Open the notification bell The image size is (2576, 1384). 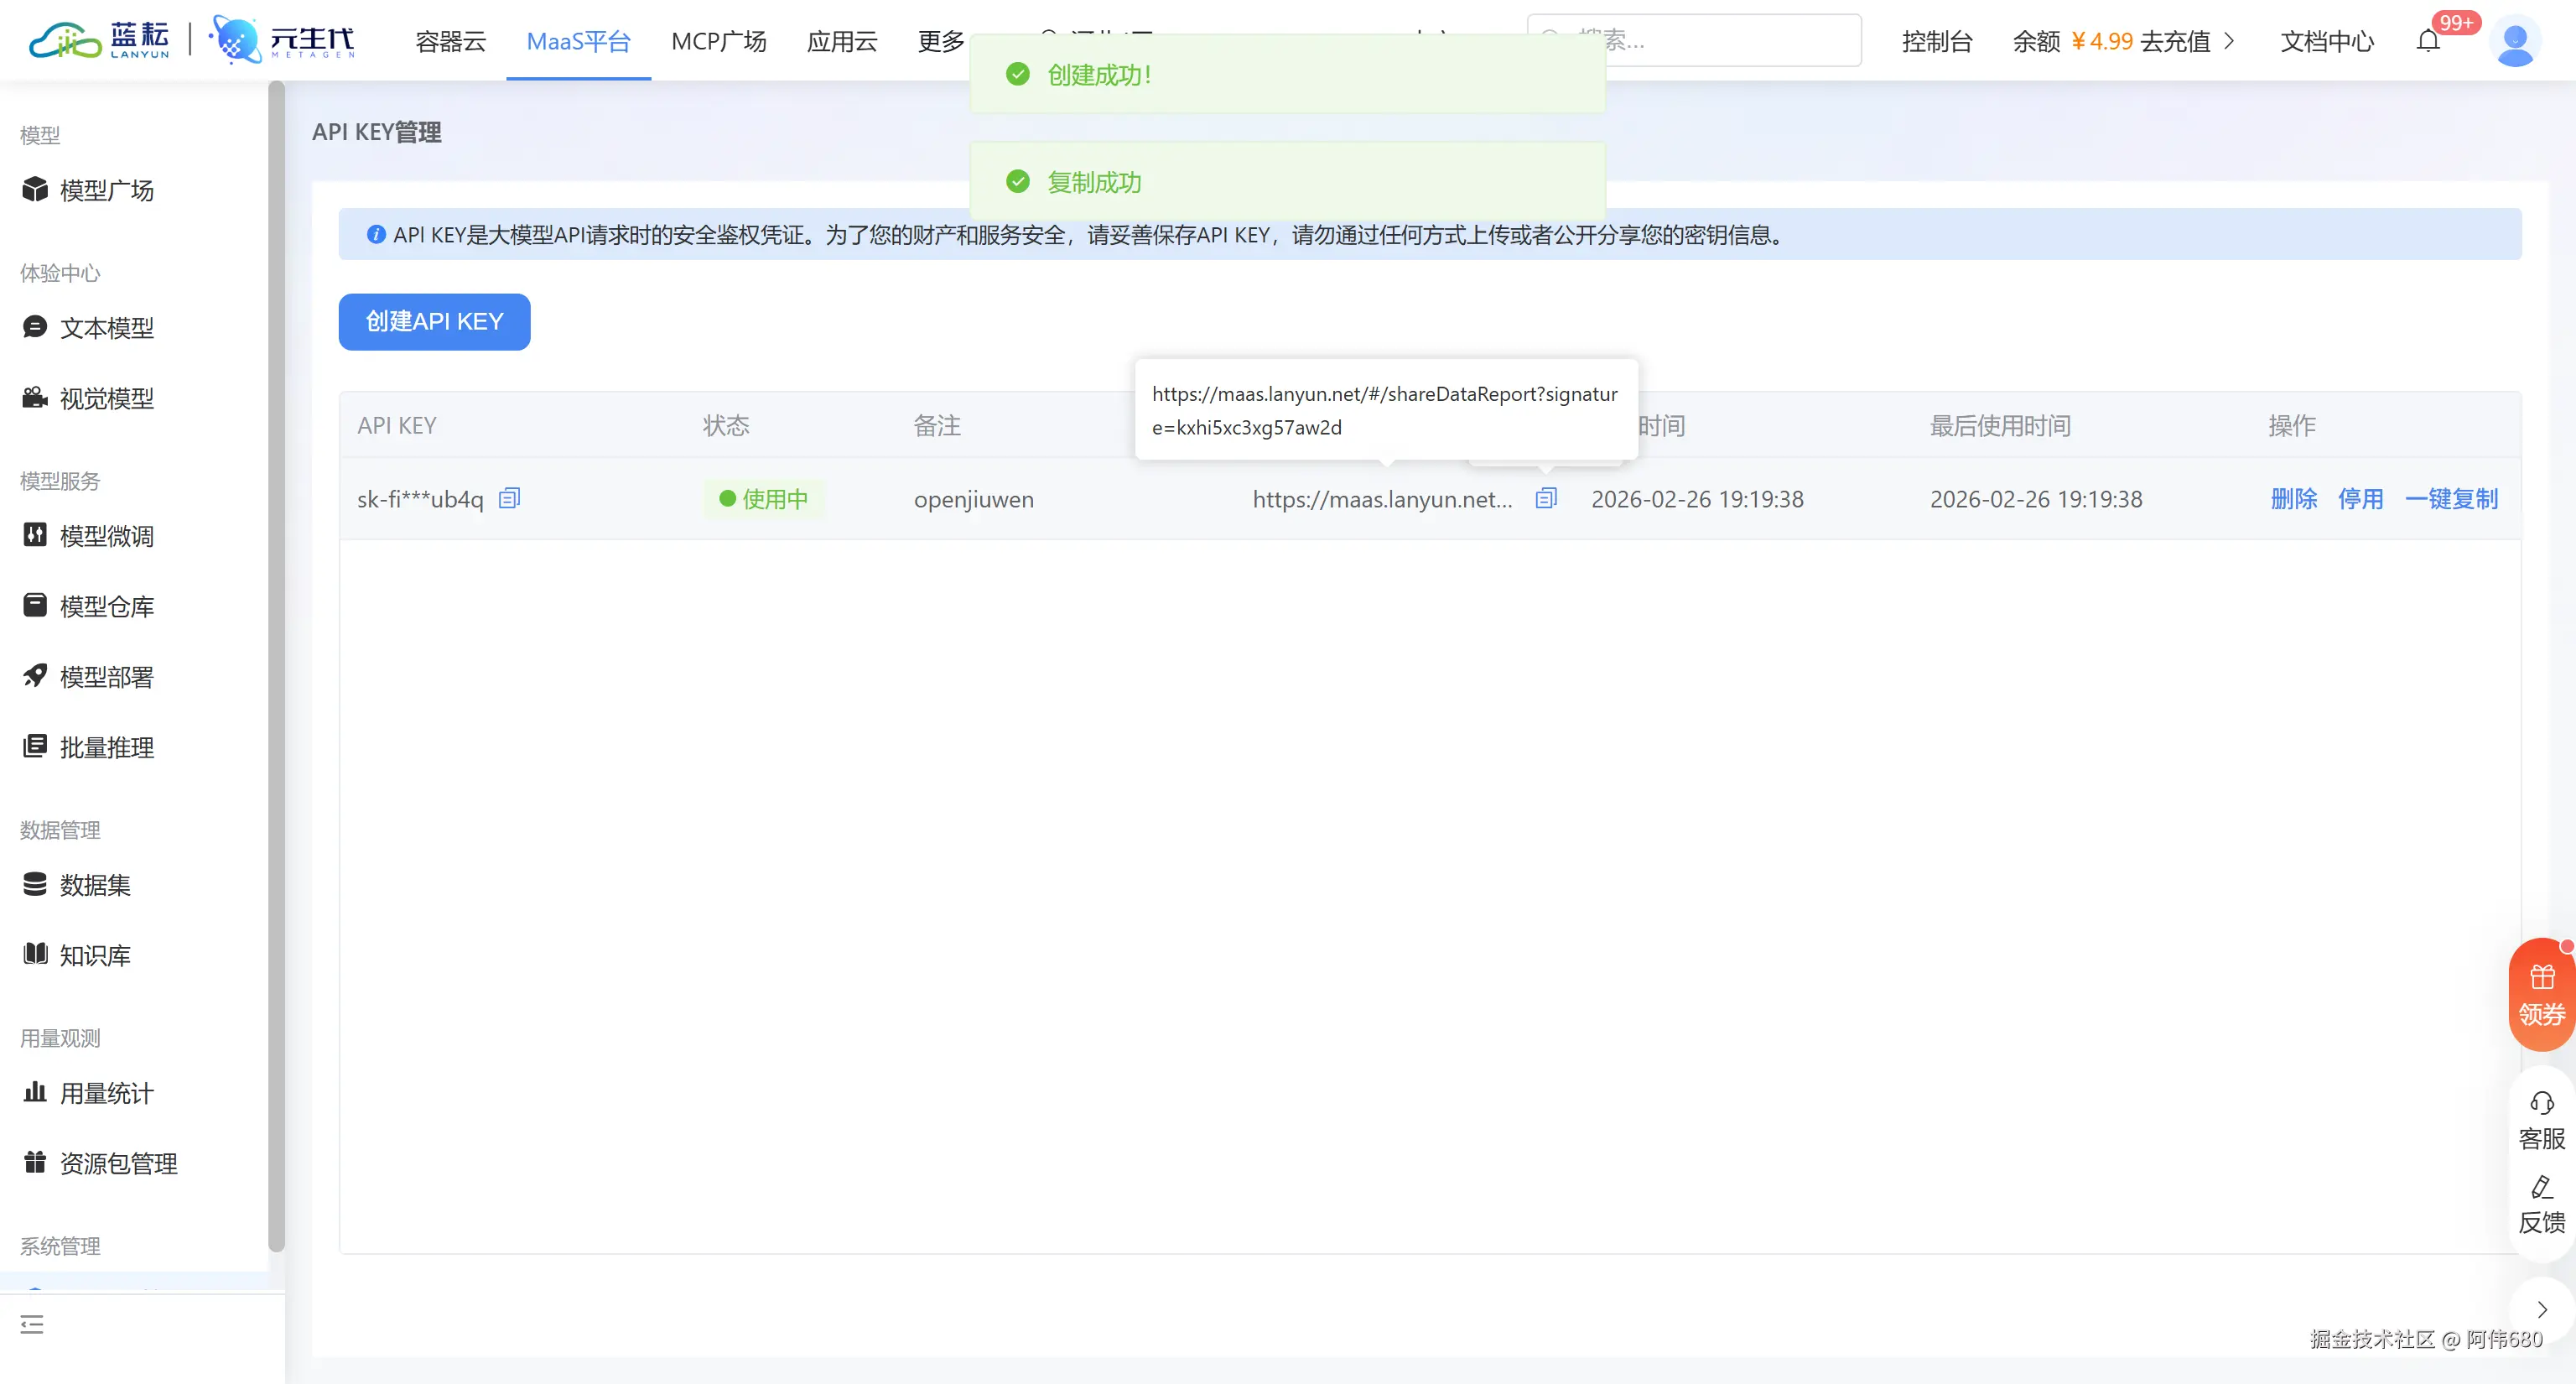click(x=2428, y=41)
